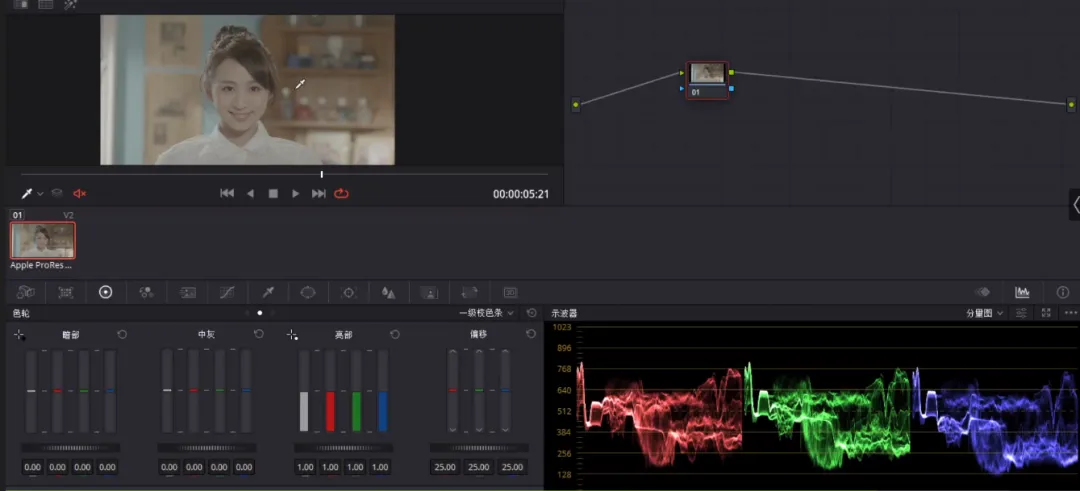This screenshot has height=491, width=1080.
Task: Reset the 暗部 (Lift) color bars
Action: point(122,334)
